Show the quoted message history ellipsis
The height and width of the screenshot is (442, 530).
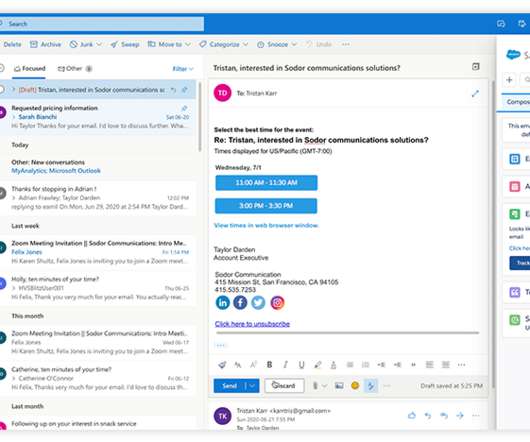pyautogui.click(x=220, y=345)
